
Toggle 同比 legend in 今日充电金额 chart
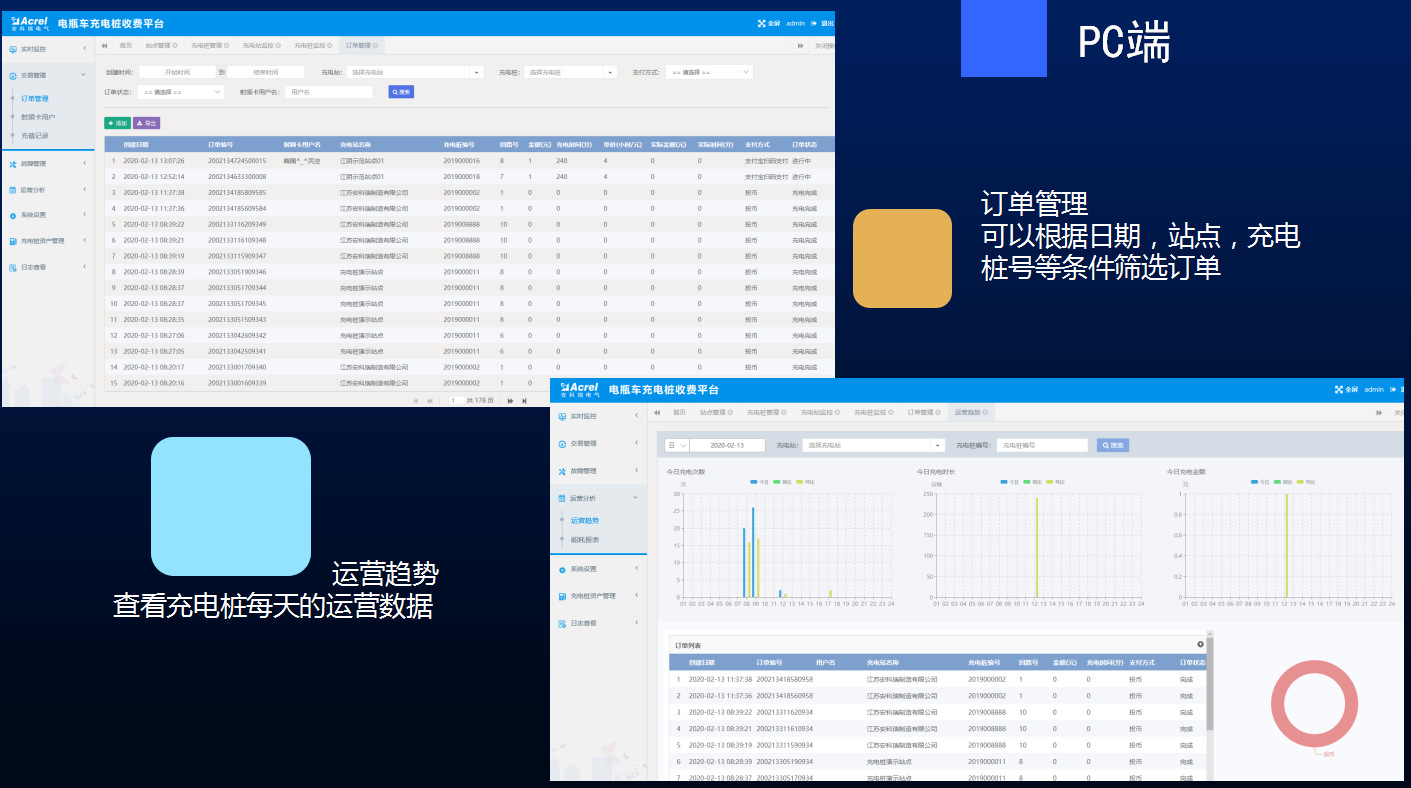pyautogui.click(x=1284, y=482)
